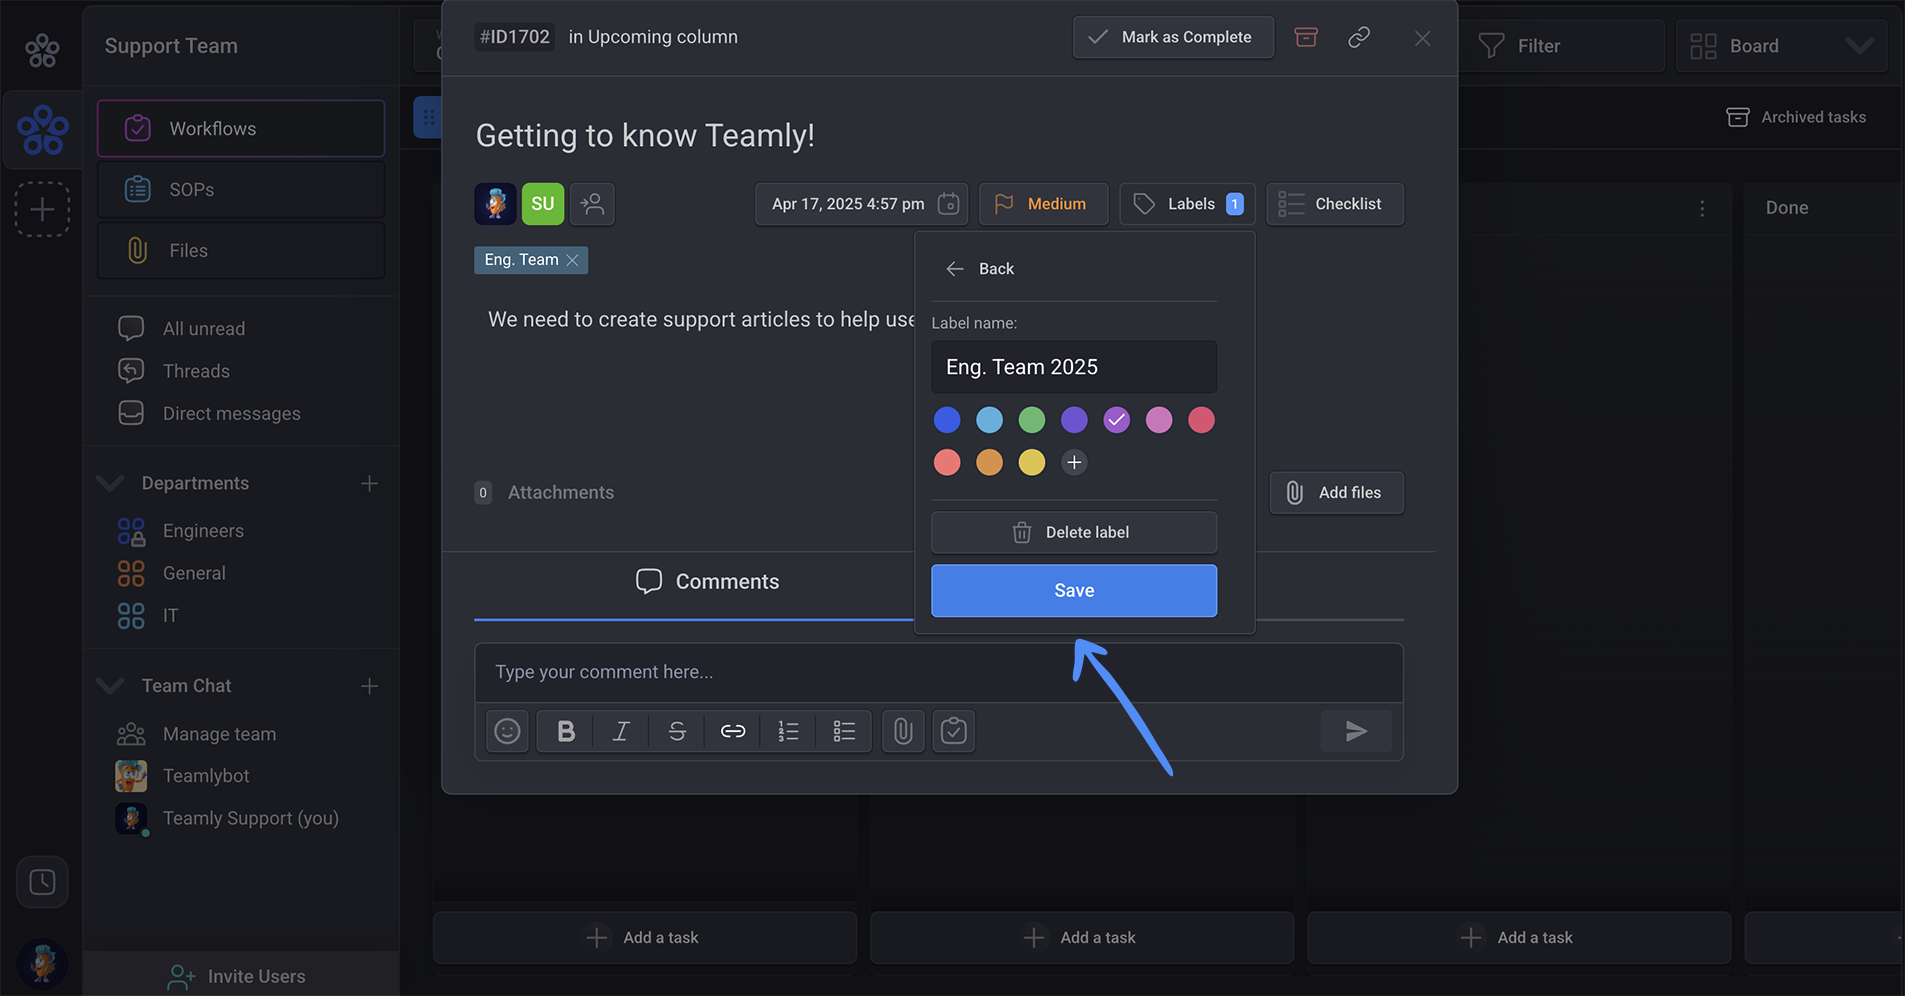1905x996 pixels.
Task: Select the indigo label color
Action: pyautogui.click(x=1074, y=420)
